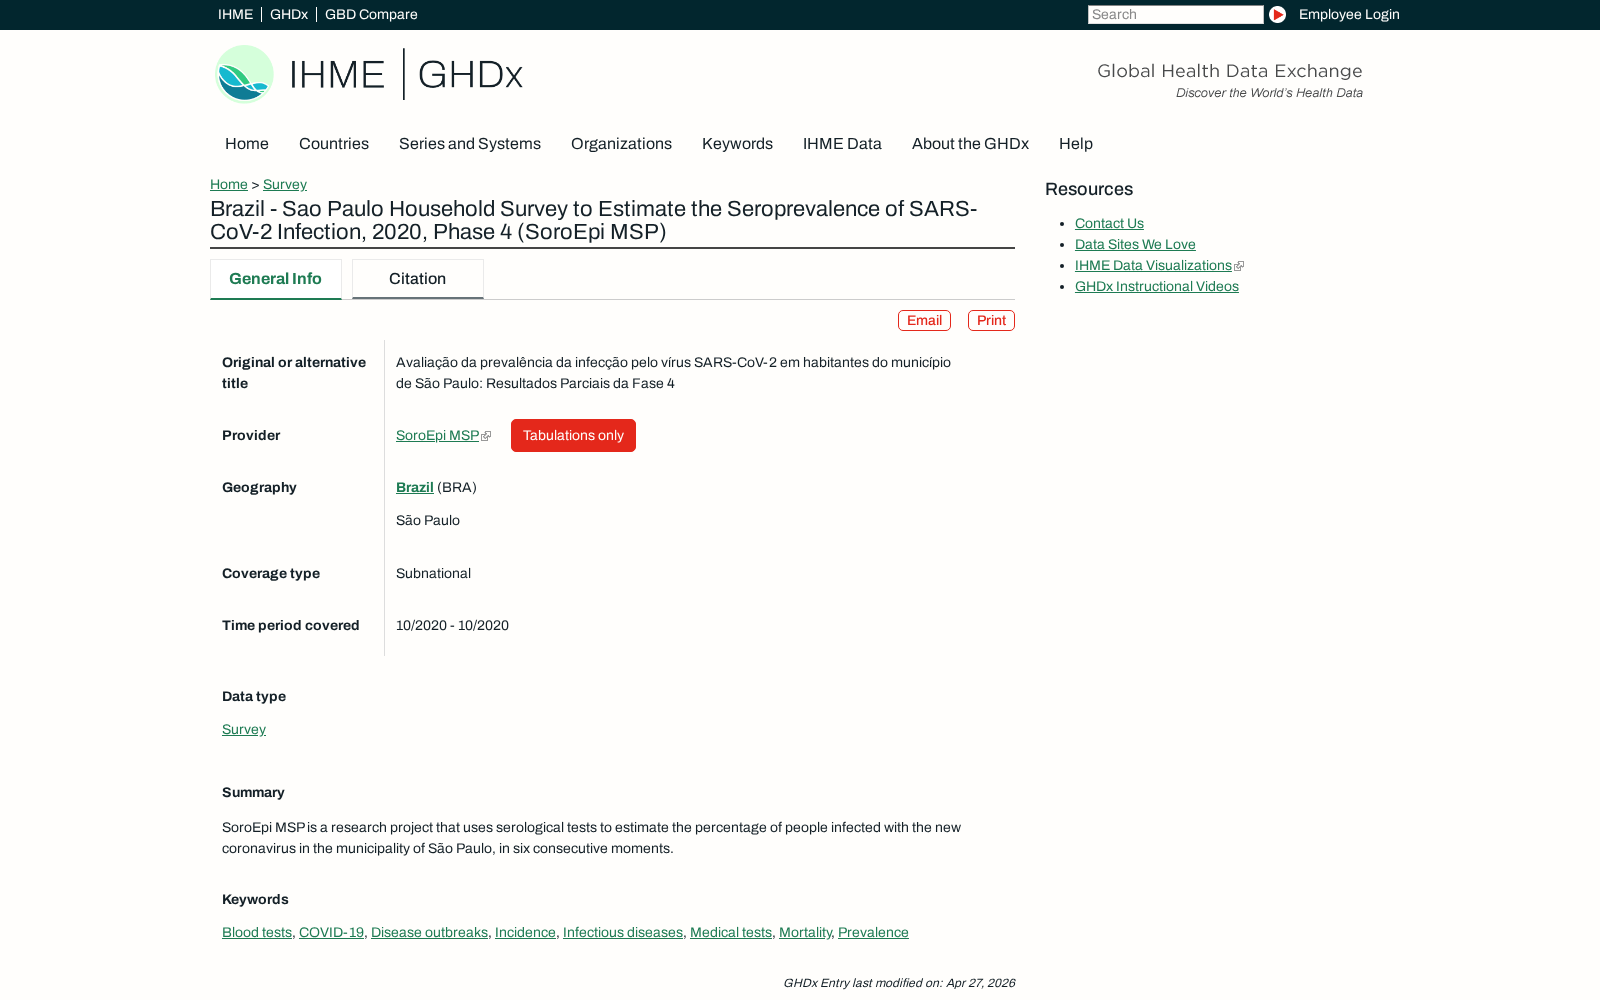Open the Brazil geography link
The height and width of the screenshot is (1000, 1600).
415,488
